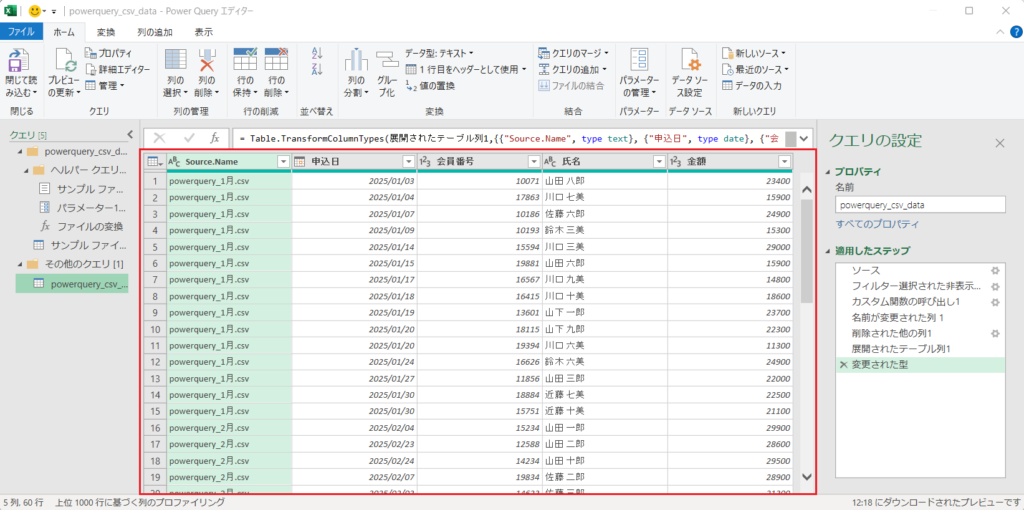
Task: Open 申込日 column filter dropdown
Action: (x=408, y=161)
